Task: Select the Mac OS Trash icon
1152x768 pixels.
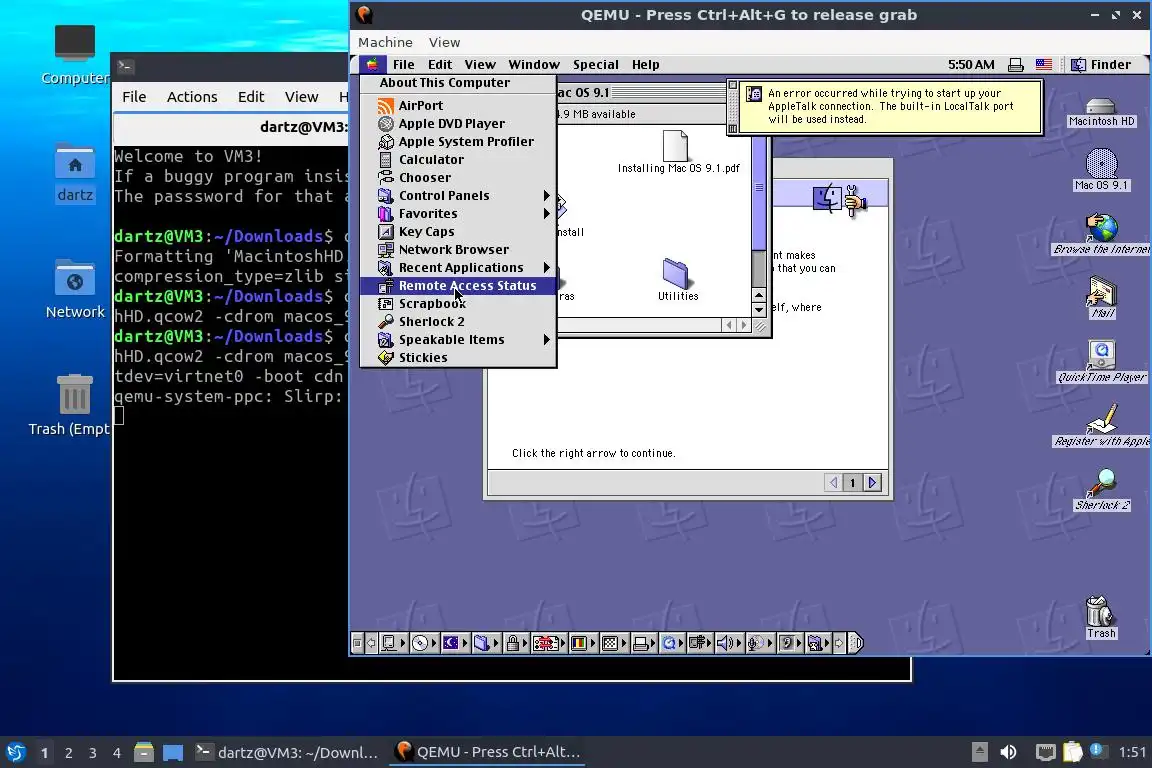Action: (x=1101, y=617)
